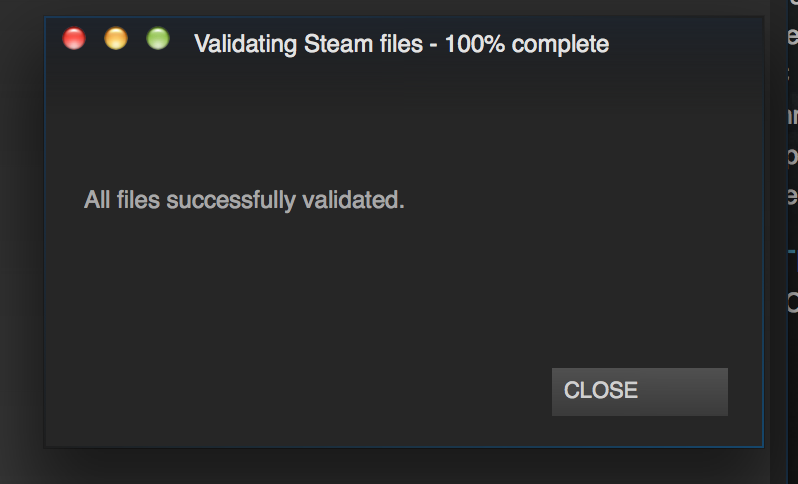Minimize the dialog with the yellow button
798x484 pixels.
pyautogui.click(x=116, y=40)
